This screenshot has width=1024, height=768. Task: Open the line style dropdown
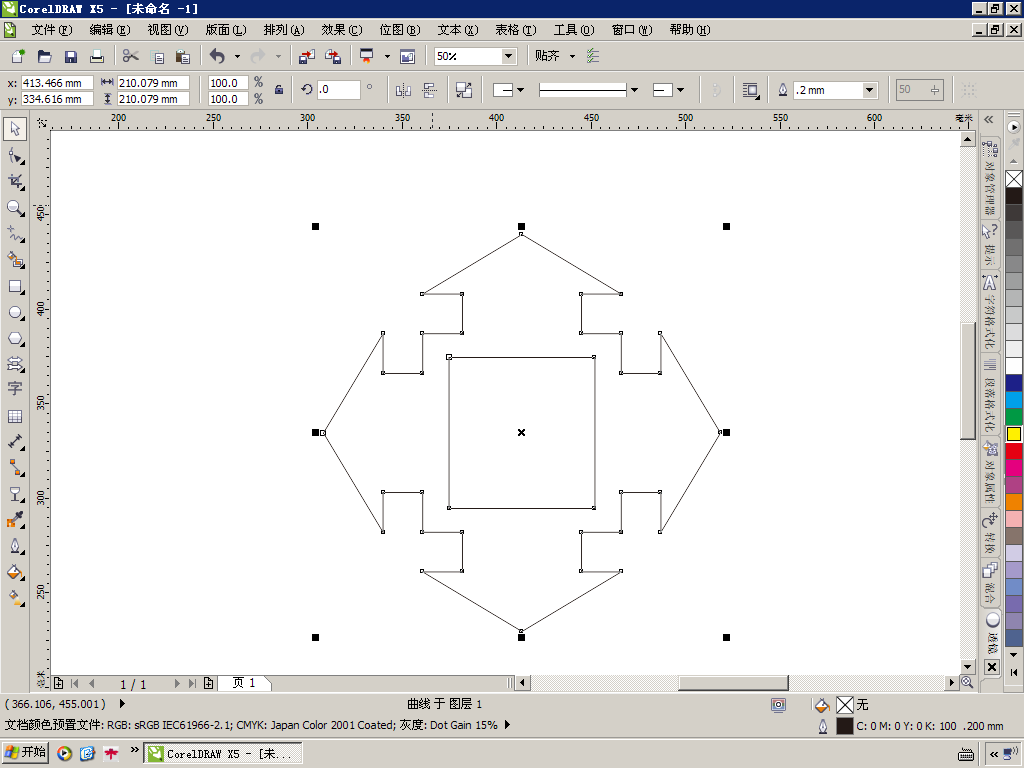click(x=634, y=90)
